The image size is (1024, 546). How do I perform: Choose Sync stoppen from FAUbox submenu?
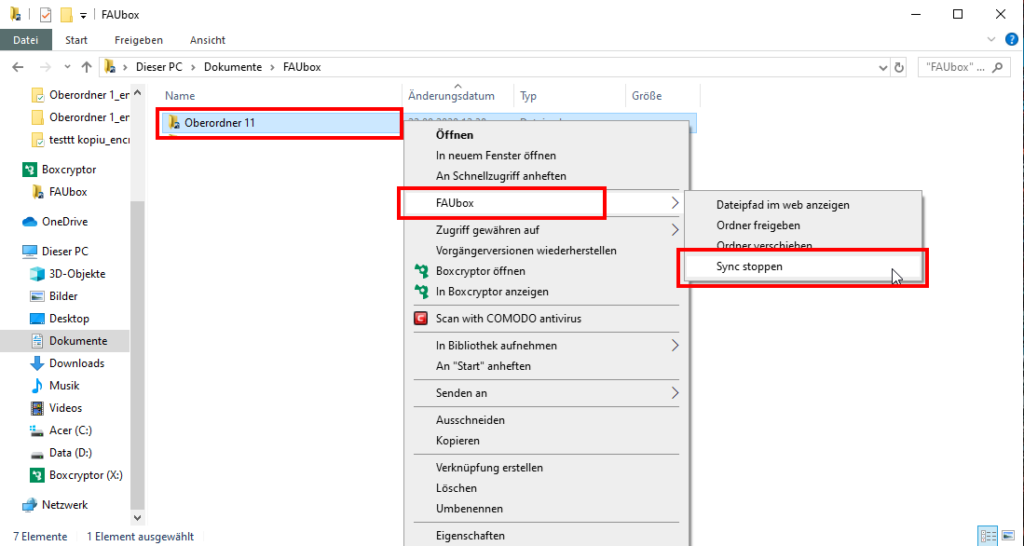click(749, 267)
